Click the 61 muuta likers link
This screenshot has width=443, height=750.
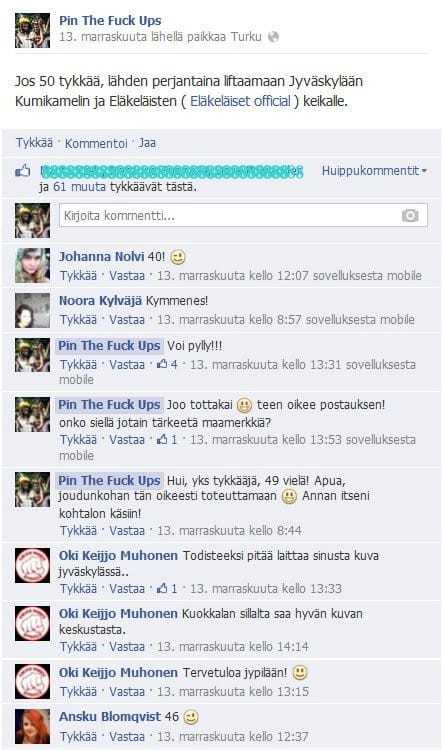coord(79,187)
